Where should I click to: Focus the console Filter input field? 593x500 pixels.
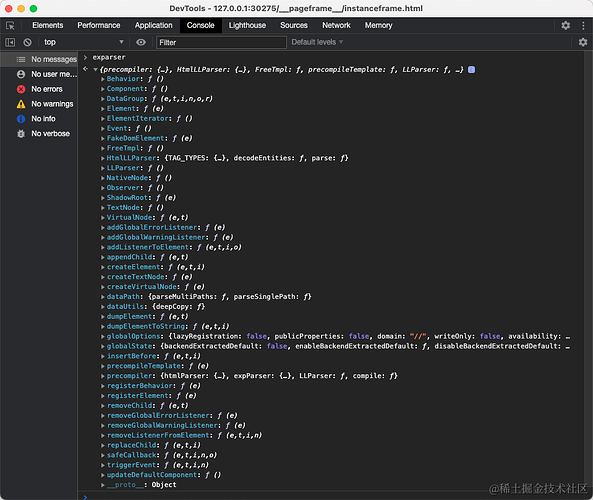[x=221, y=42]
